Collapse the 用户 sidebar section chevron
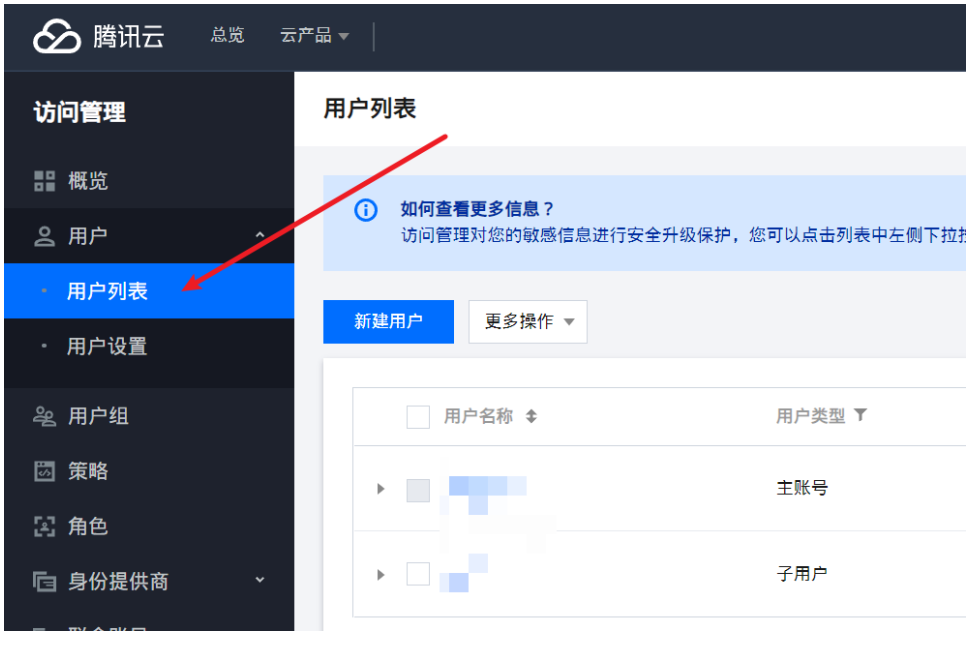976x659 pixels. tap(260, 235)
